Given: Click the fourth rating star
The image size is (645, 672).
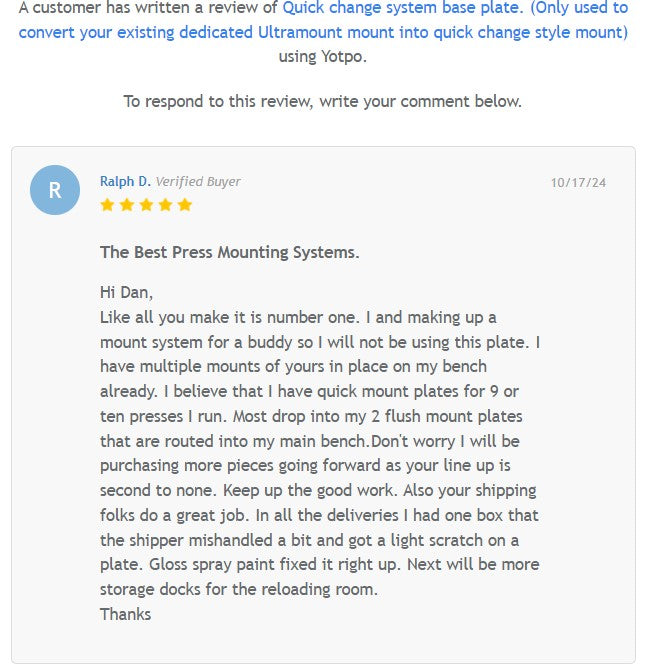Looking at the screenshot, I should (165, 205).
